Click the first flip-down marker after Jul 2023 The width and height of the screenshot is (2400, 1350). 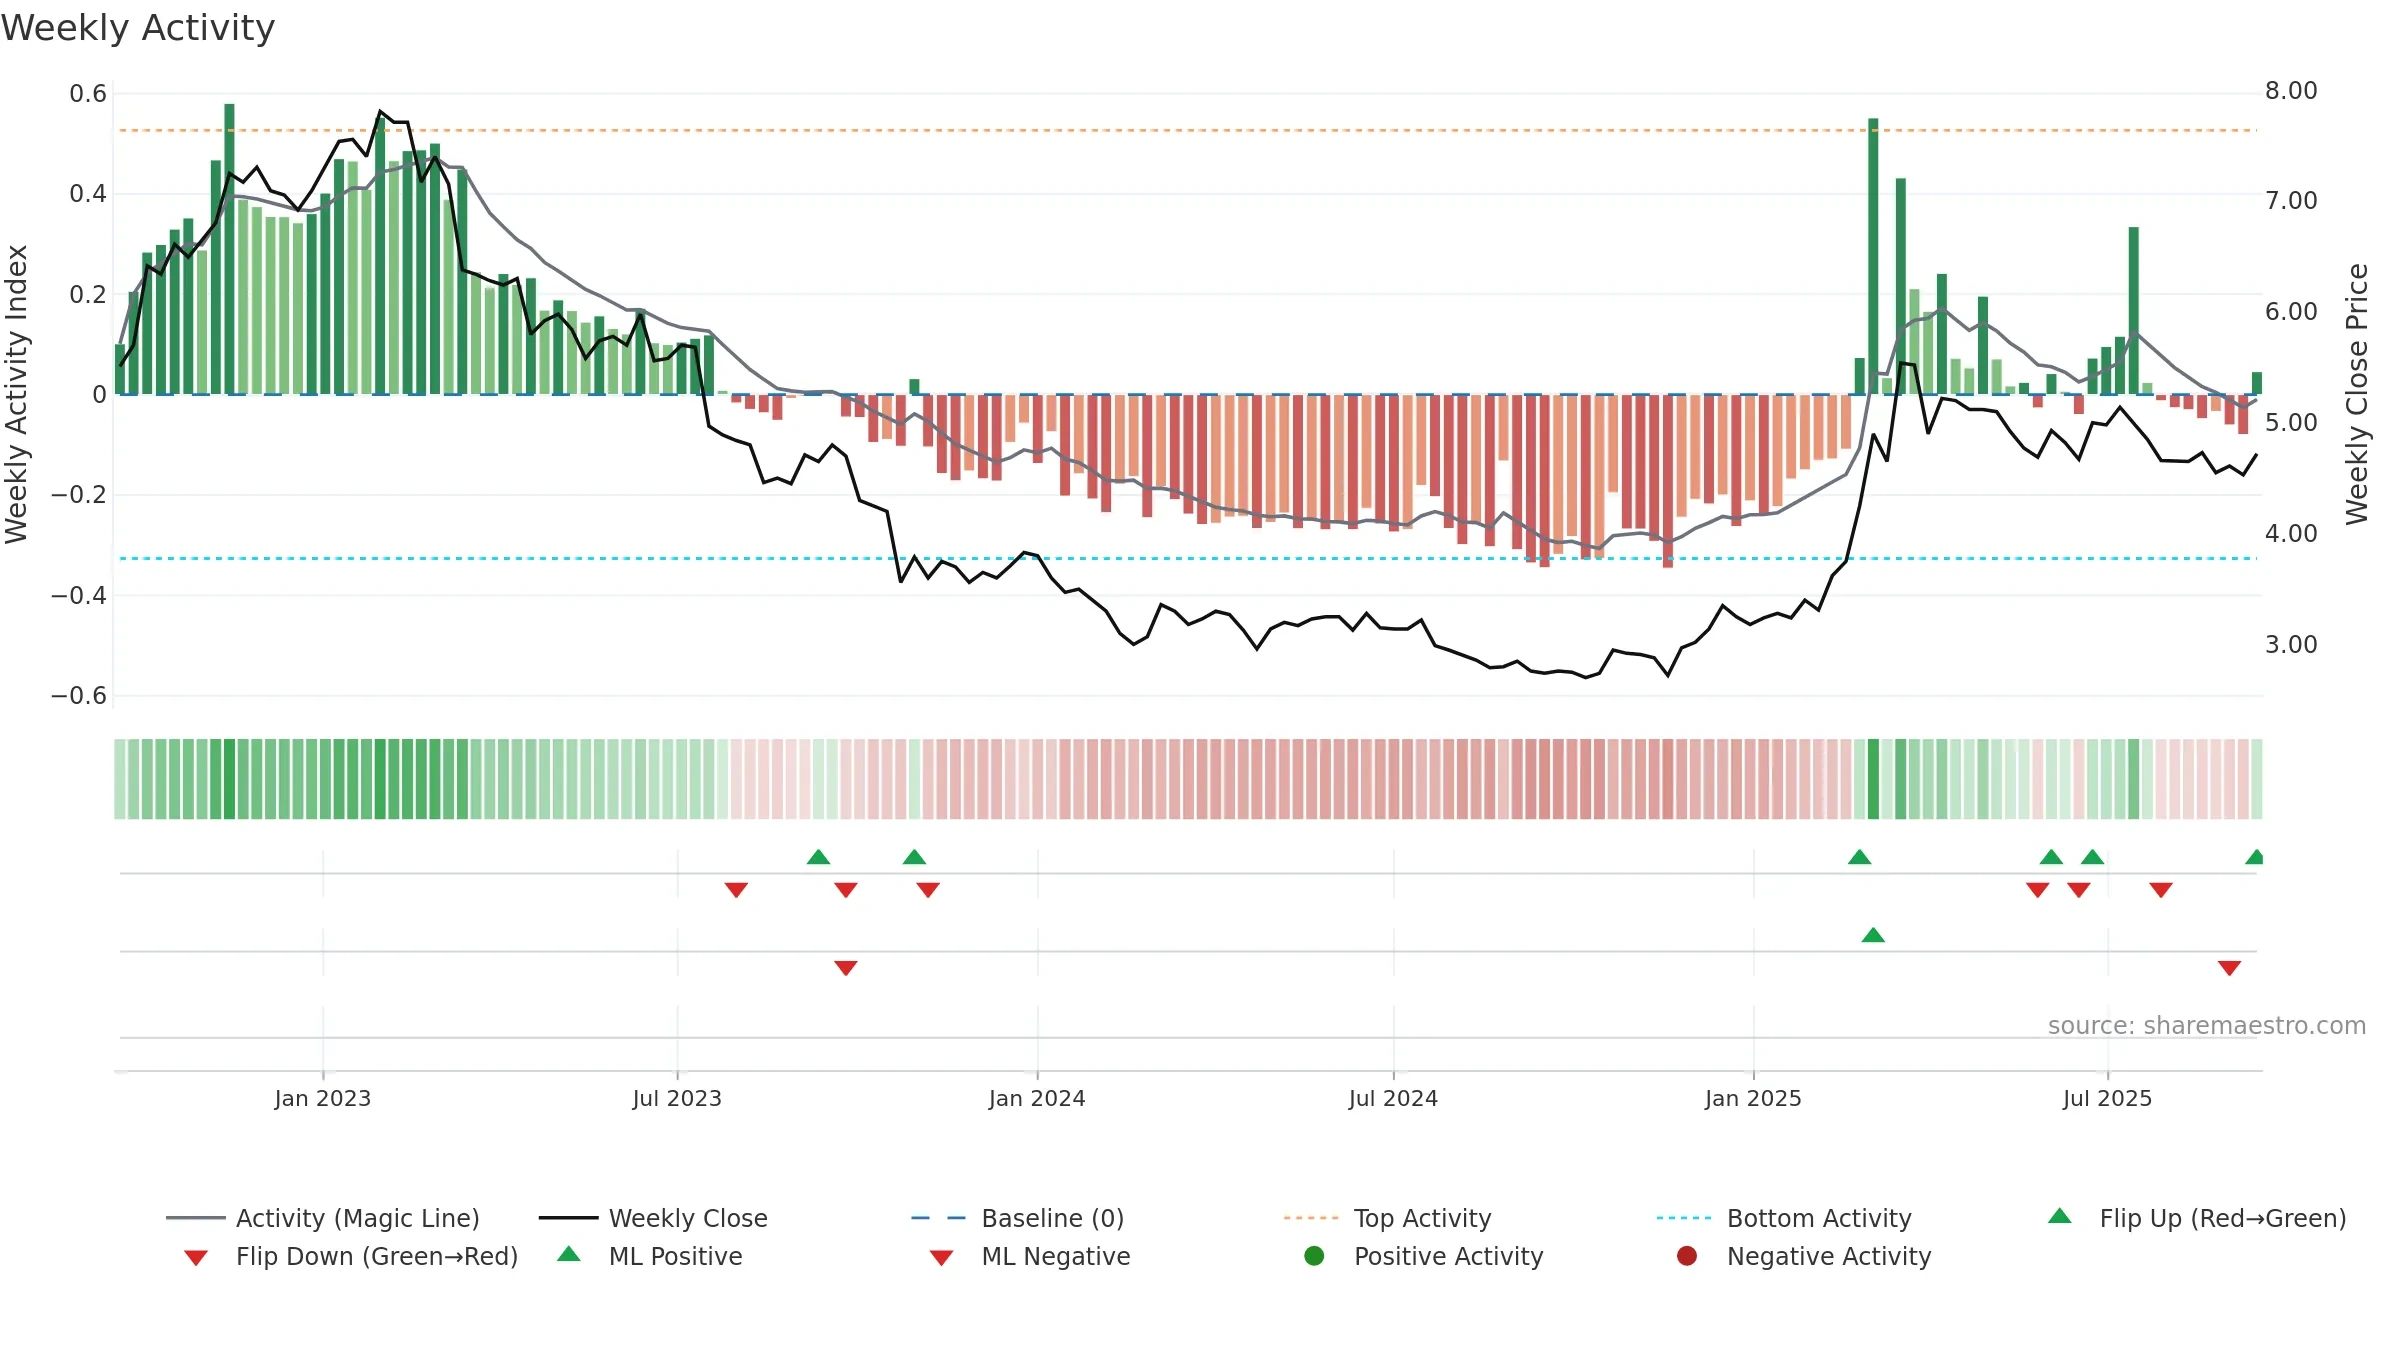tap(736, 890)
